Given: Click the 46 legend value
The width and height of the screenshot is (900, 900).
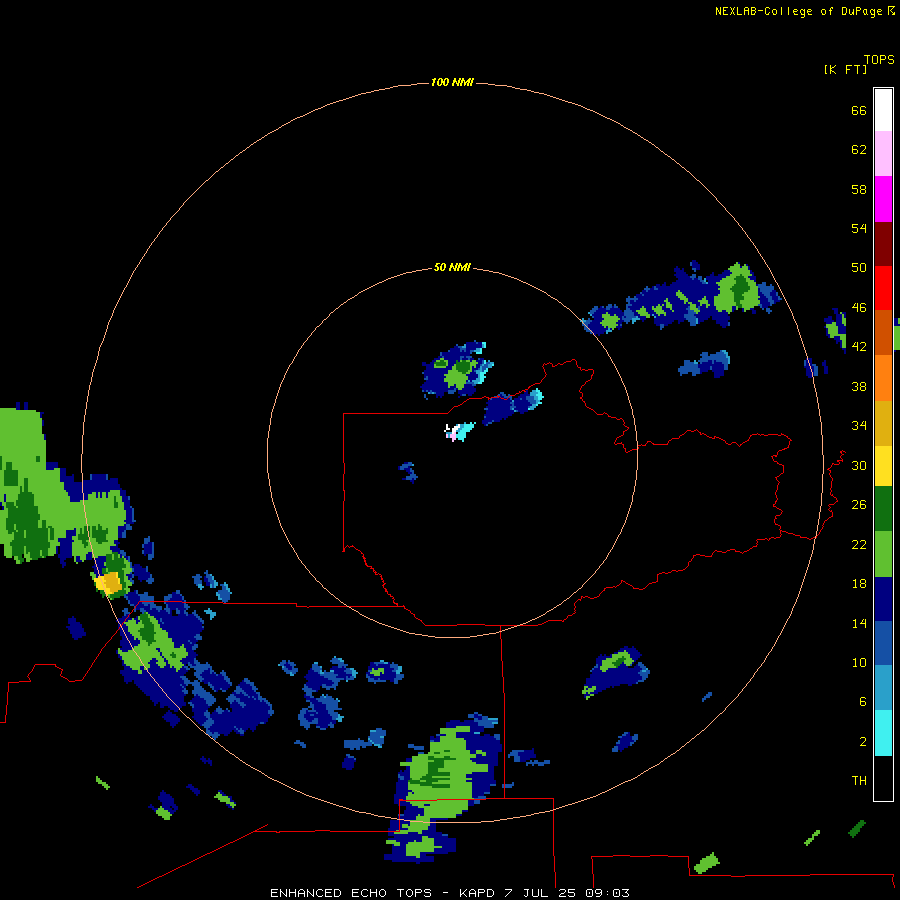Looking at the screenshot, I should (x=859, y=308).
